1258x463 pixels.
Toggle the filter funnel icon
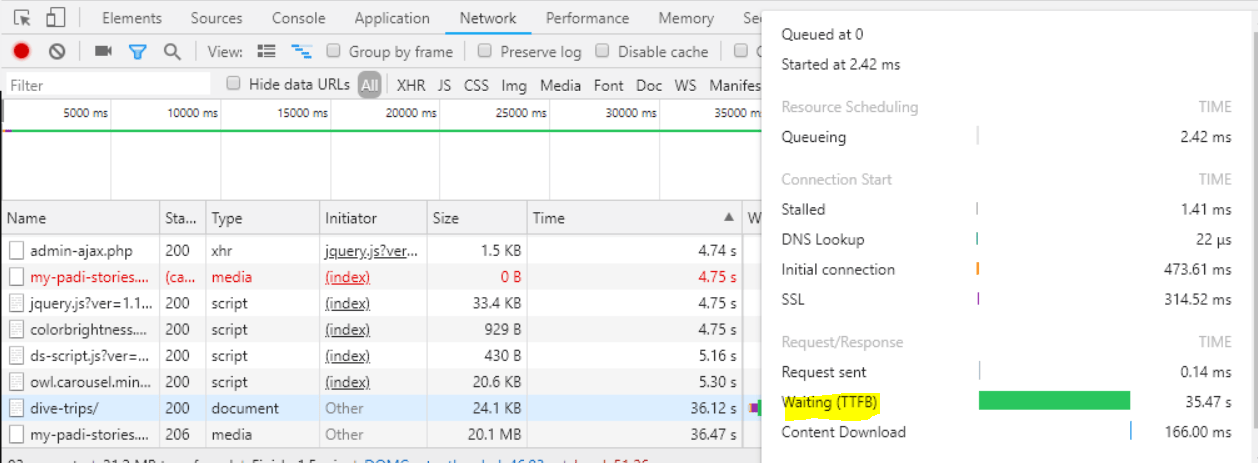138,51
